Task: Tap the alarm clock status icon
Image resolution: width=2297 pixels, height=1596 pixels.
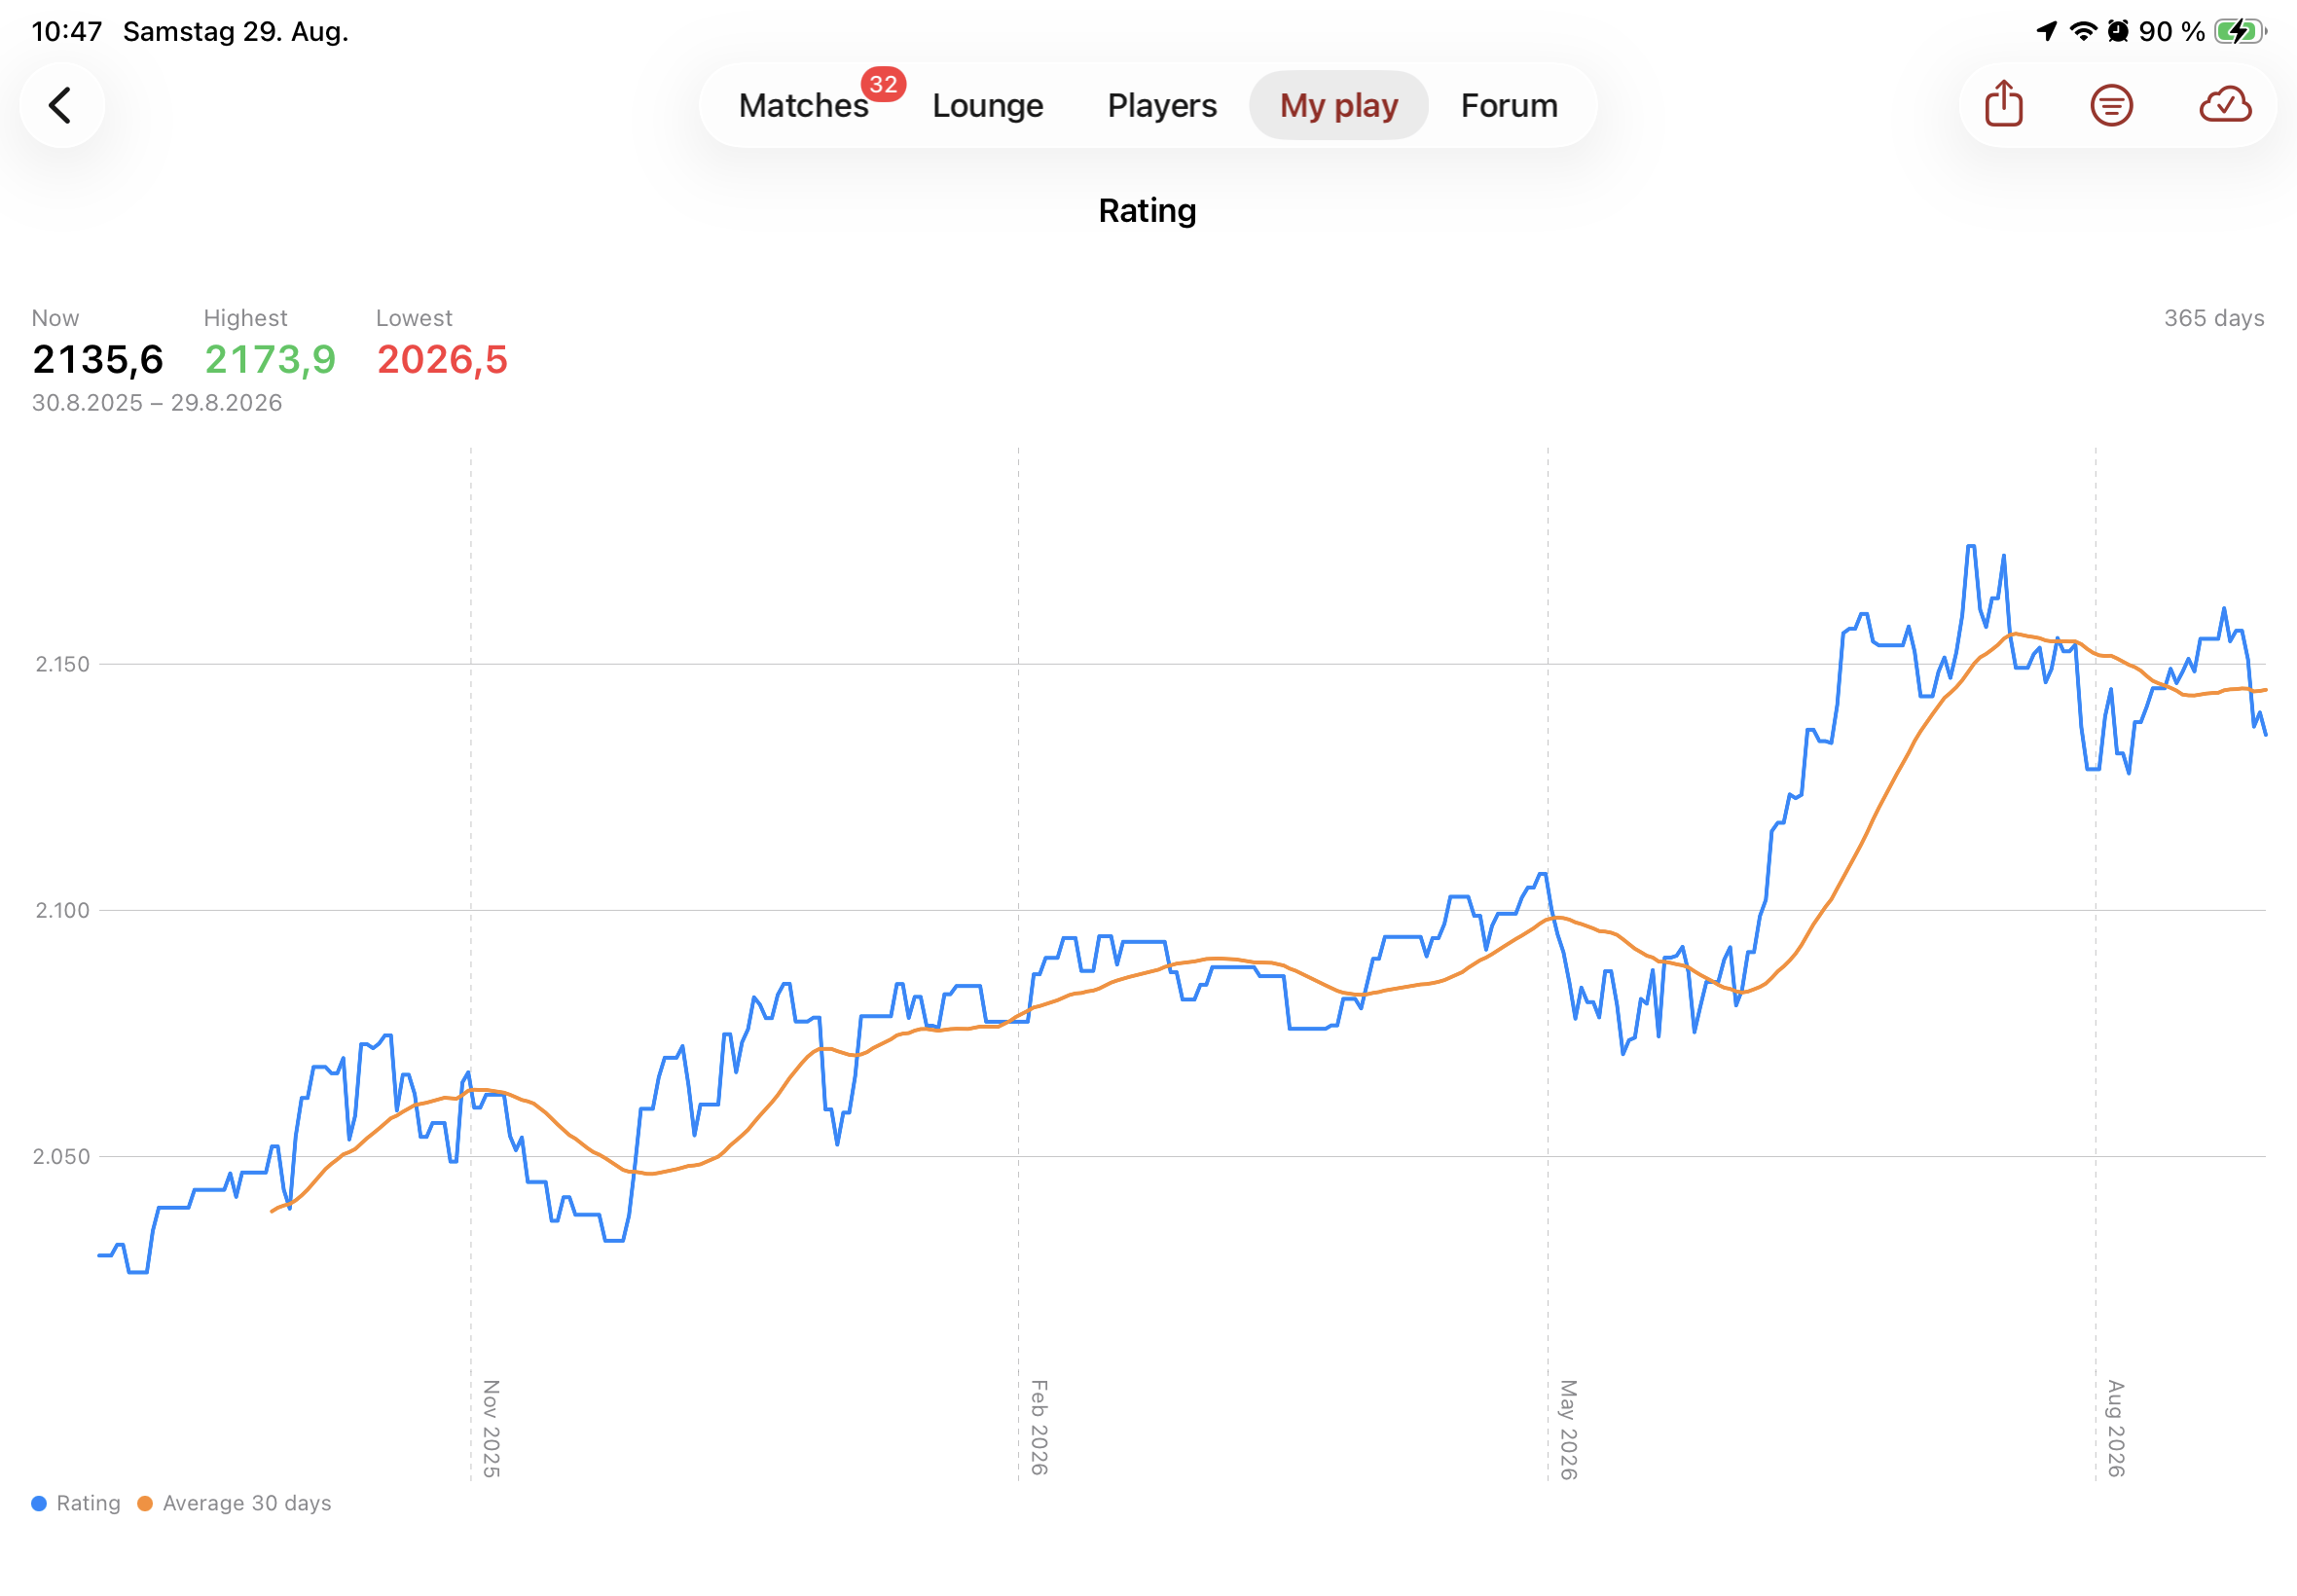Action: point(2118,31)
